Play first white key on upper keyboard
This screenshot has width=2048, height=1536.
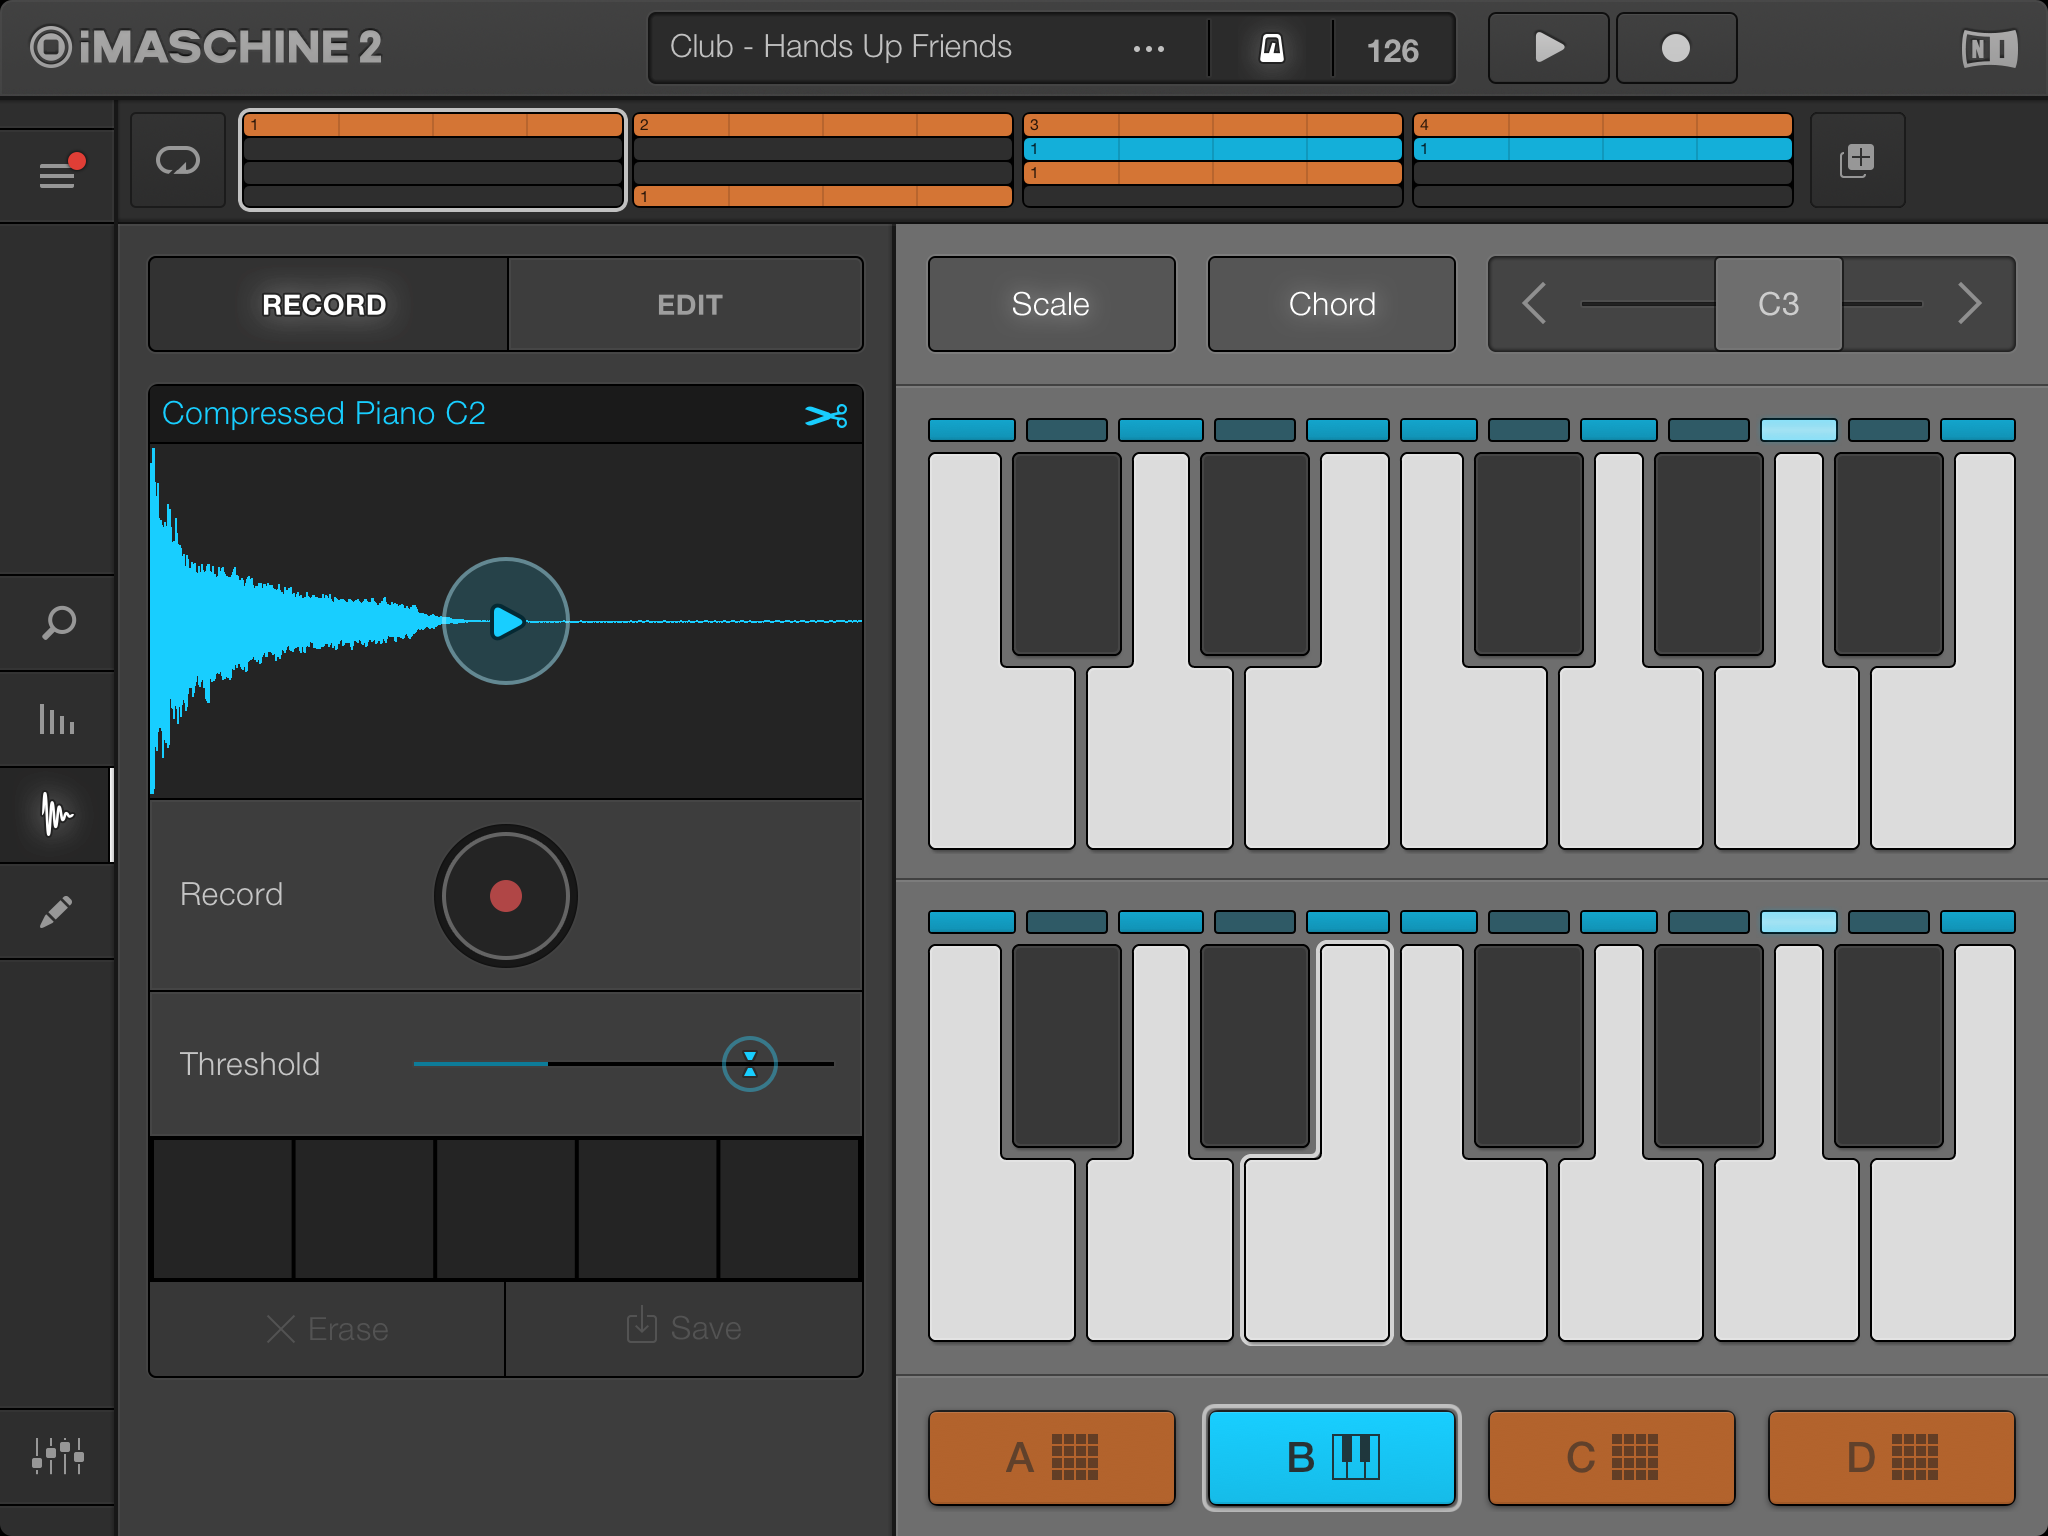coord(1001,758)
